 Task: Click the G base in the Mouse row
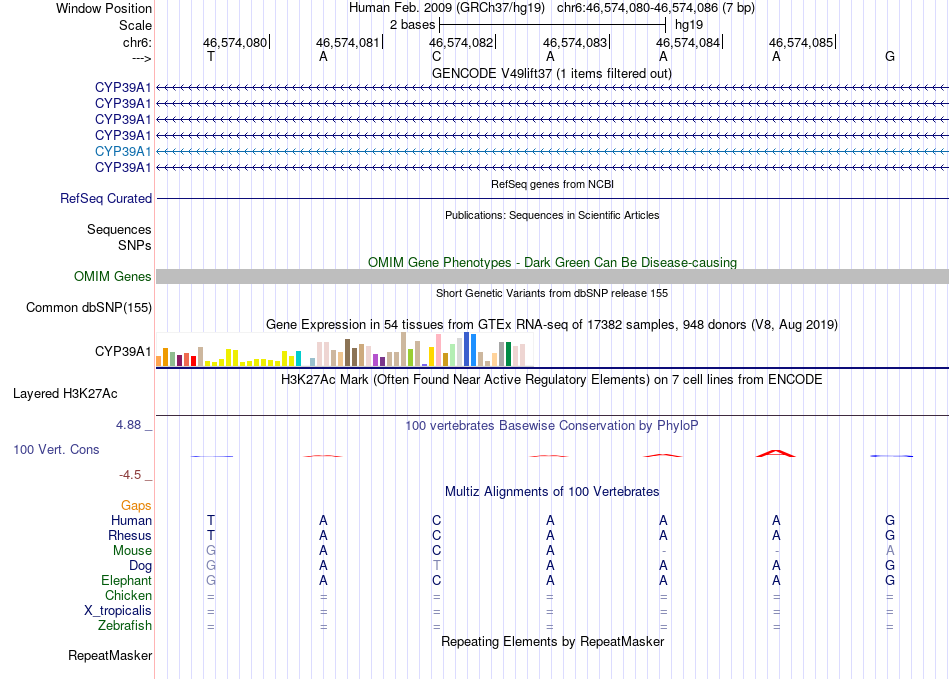211,551
